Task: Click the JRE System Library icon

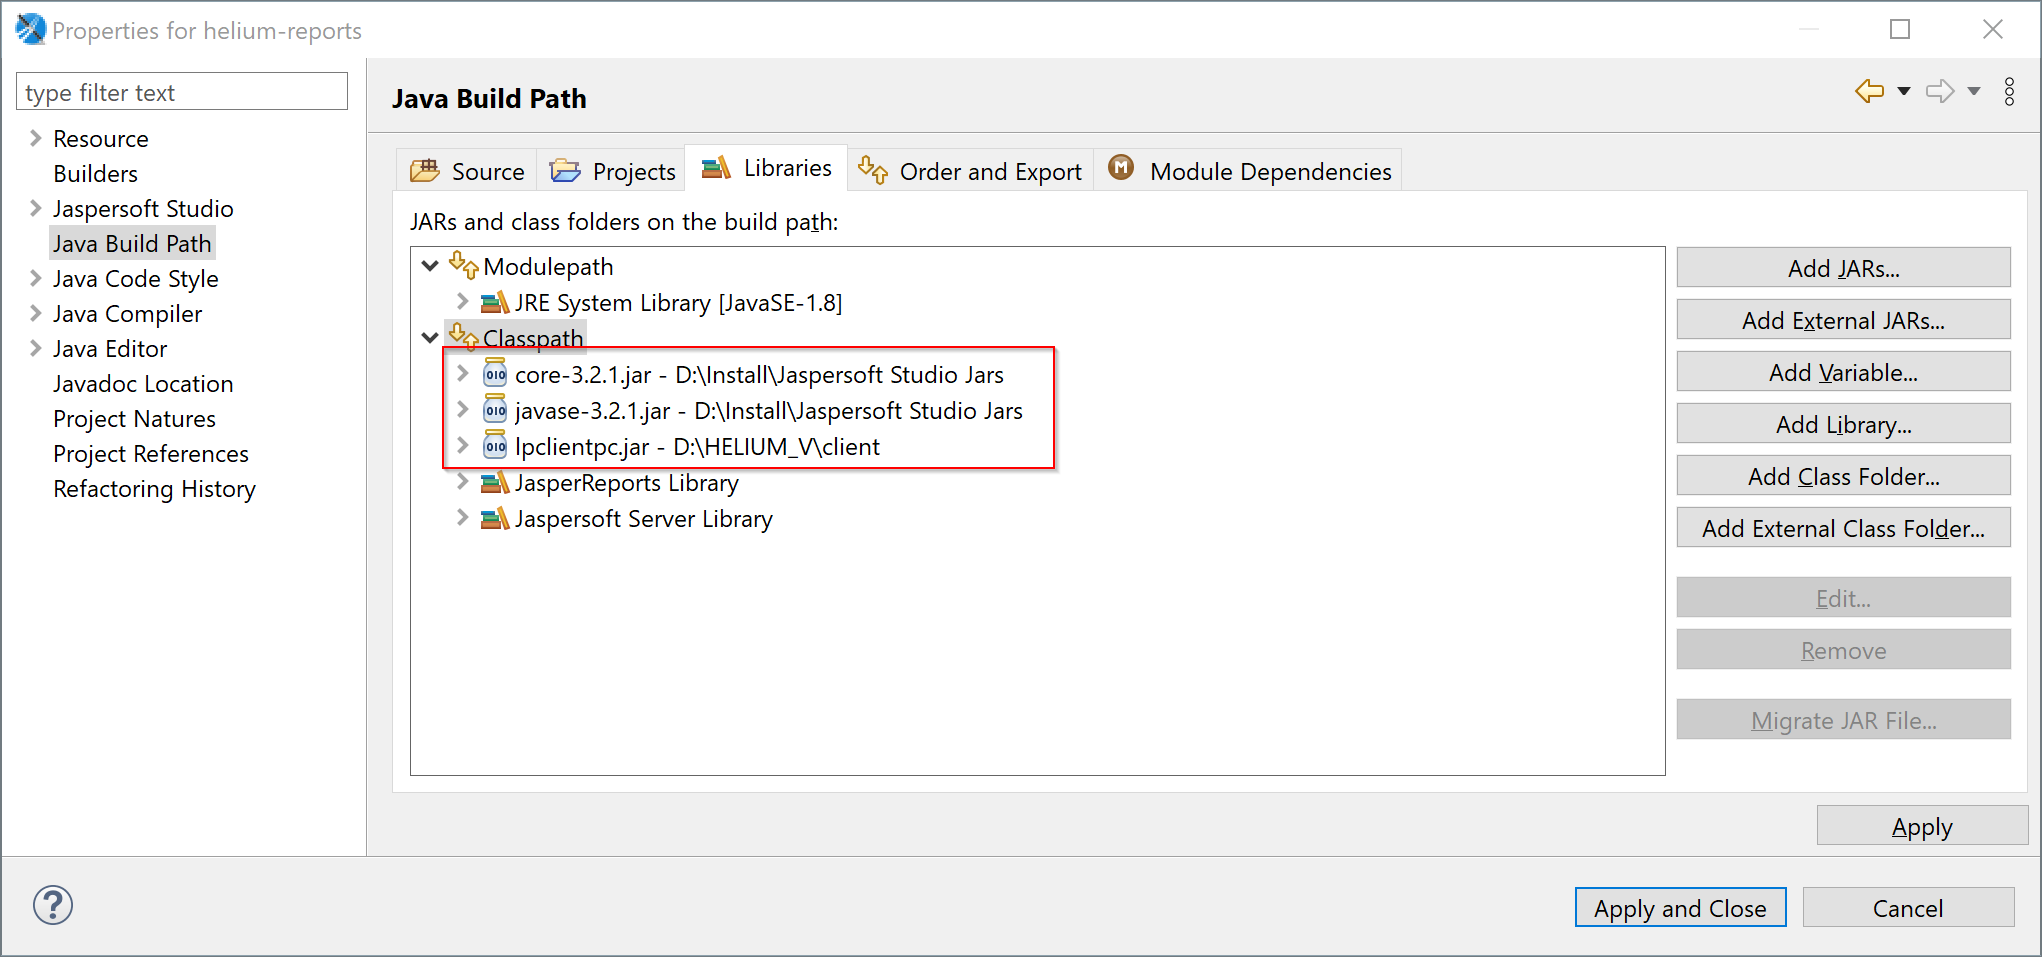Action: 495,302
